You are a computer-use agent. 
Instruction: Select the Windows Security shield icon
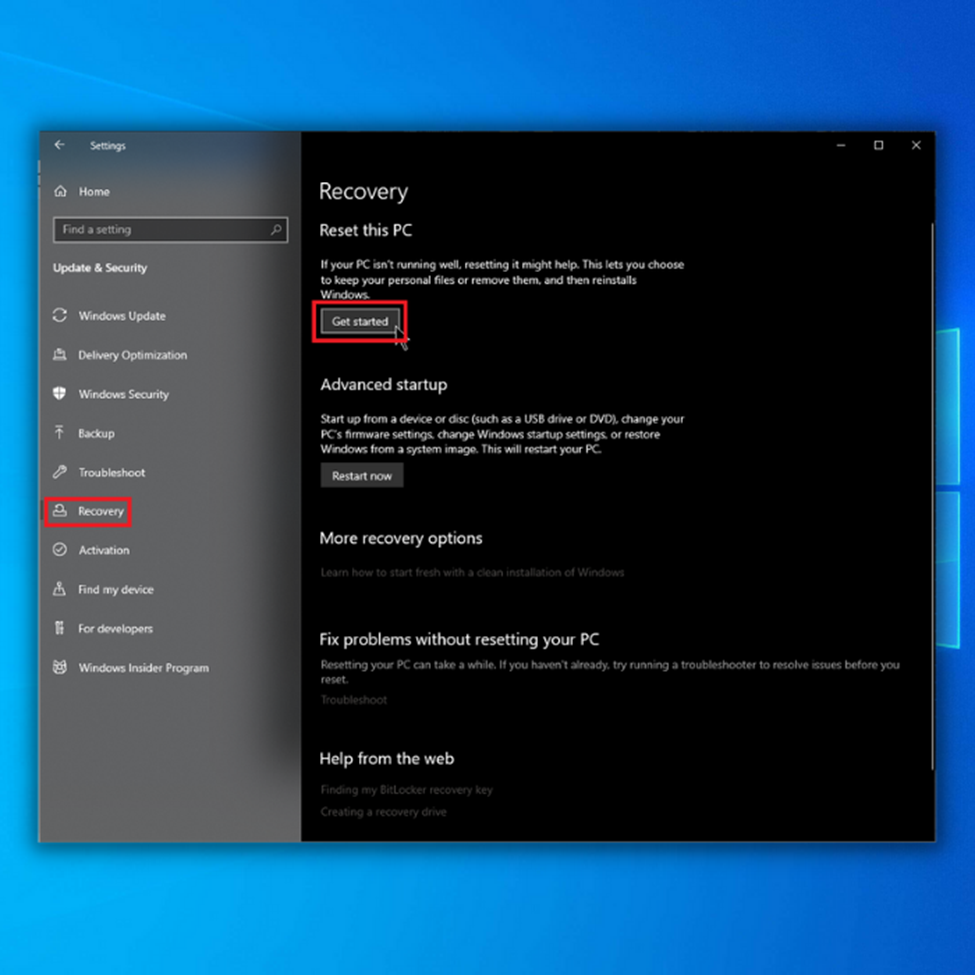[x=60, y=393]
